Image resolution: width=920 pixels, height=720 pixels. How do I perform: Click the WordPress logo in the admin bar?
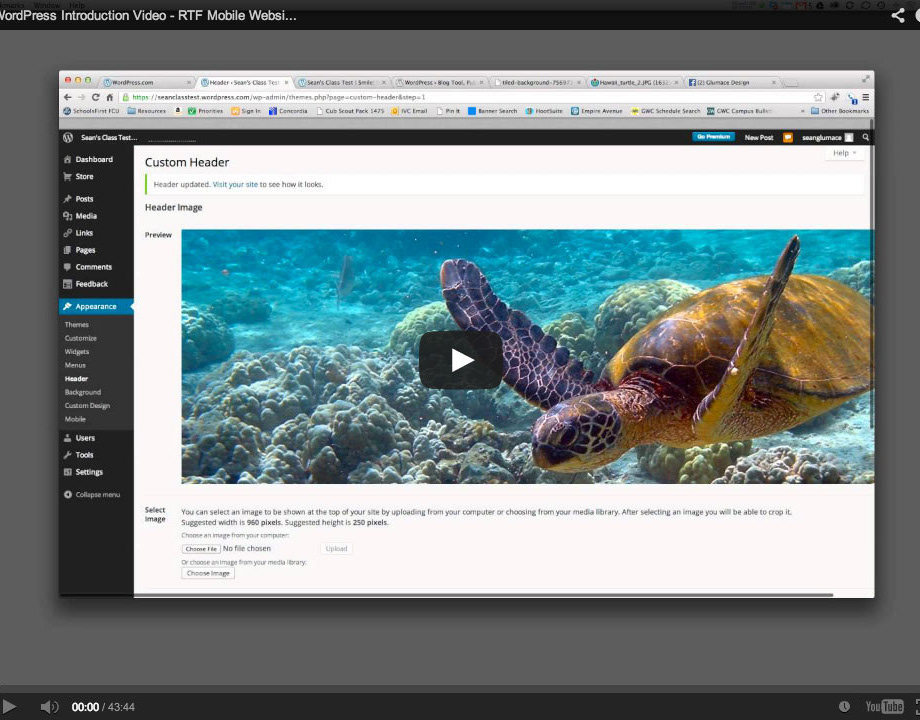tap(68, 137)
